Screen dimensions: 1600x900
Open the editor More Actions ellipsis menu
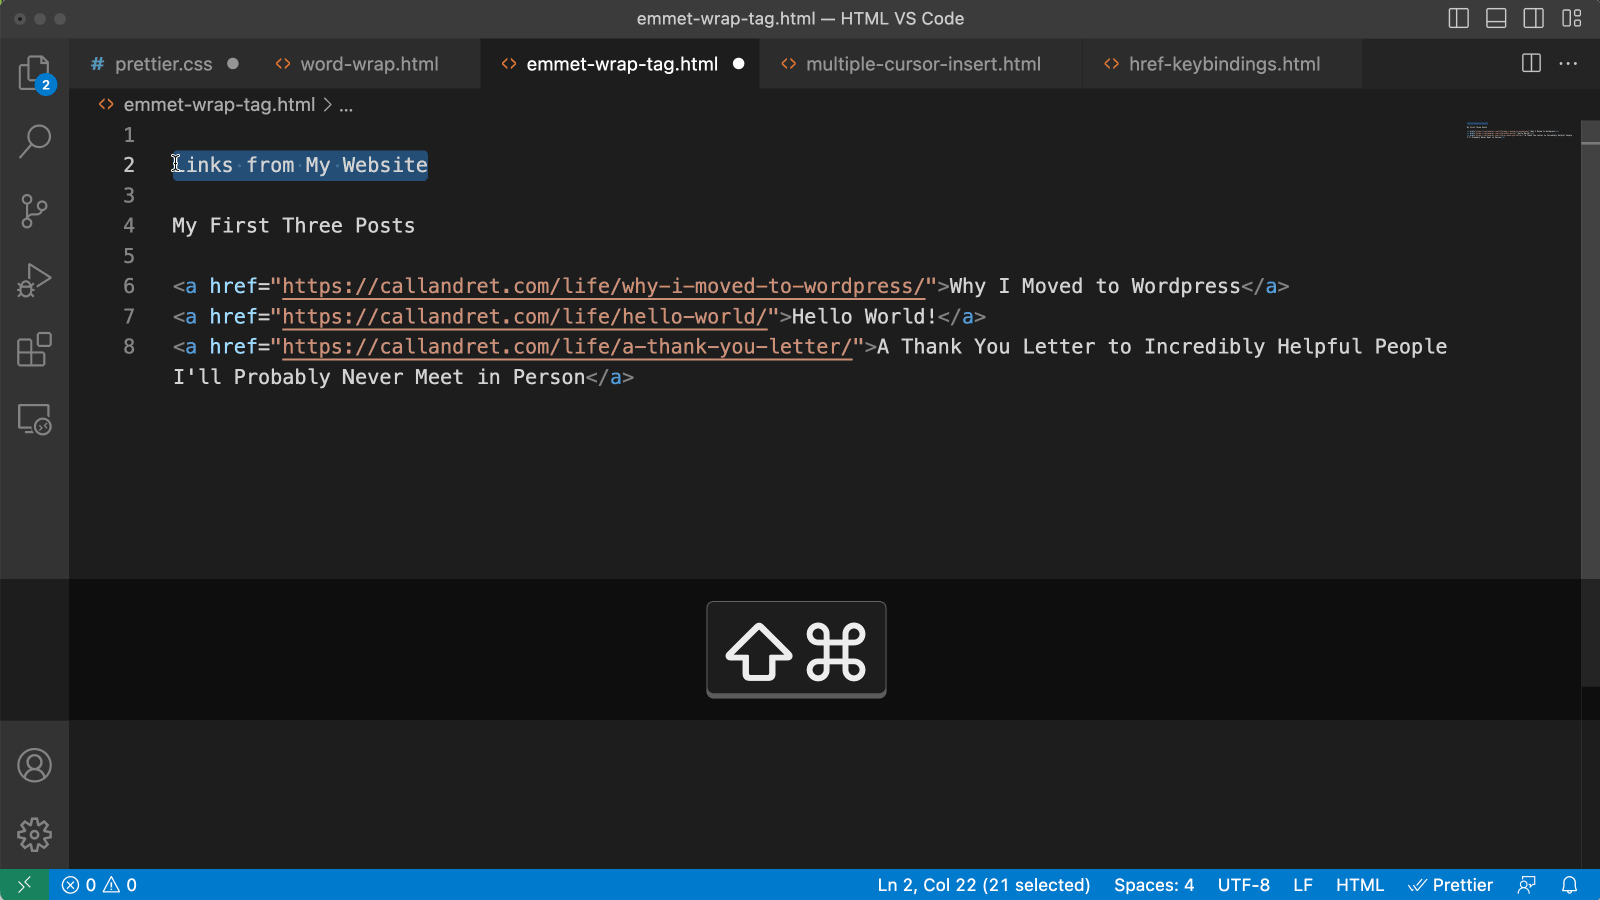(1568, 63)
